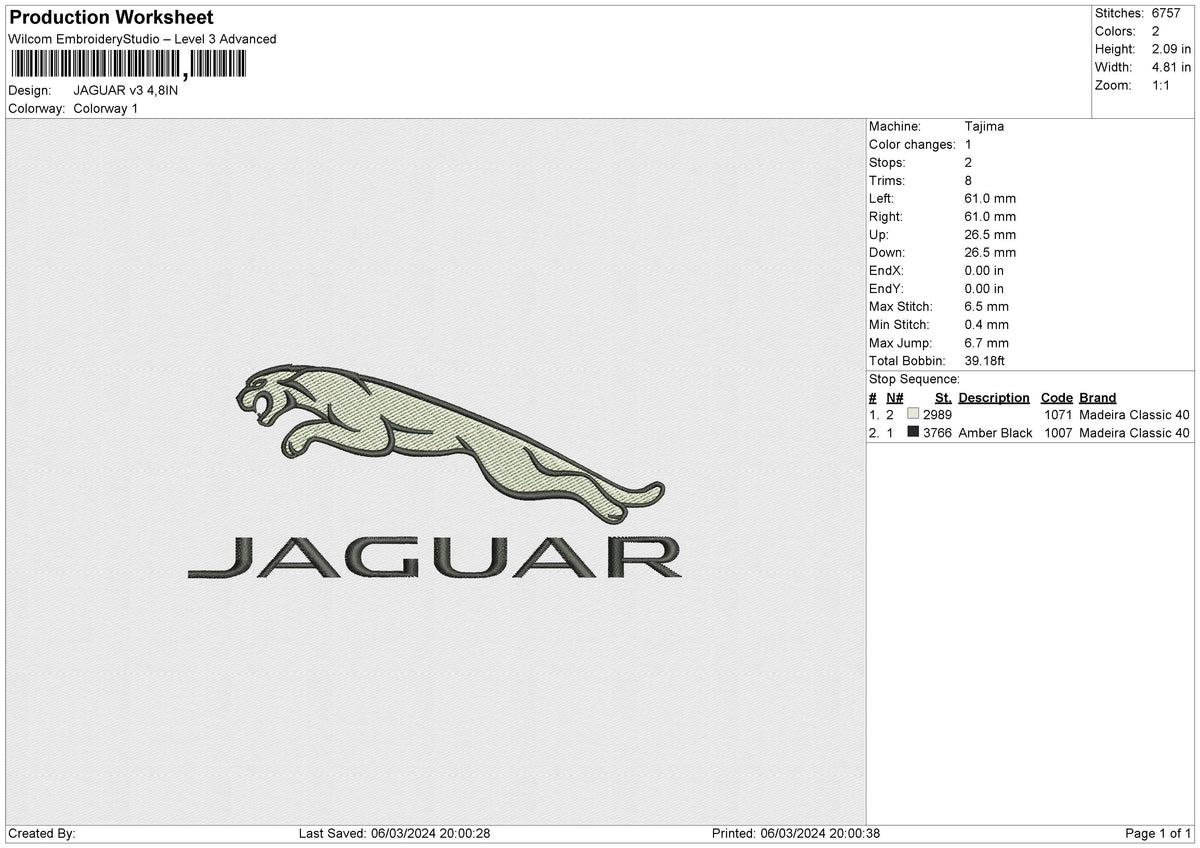Image resolution: width=1200 pixels, height=848 pixels.
Task: Click the Stop Sequence heading
Action: (914, 379)
